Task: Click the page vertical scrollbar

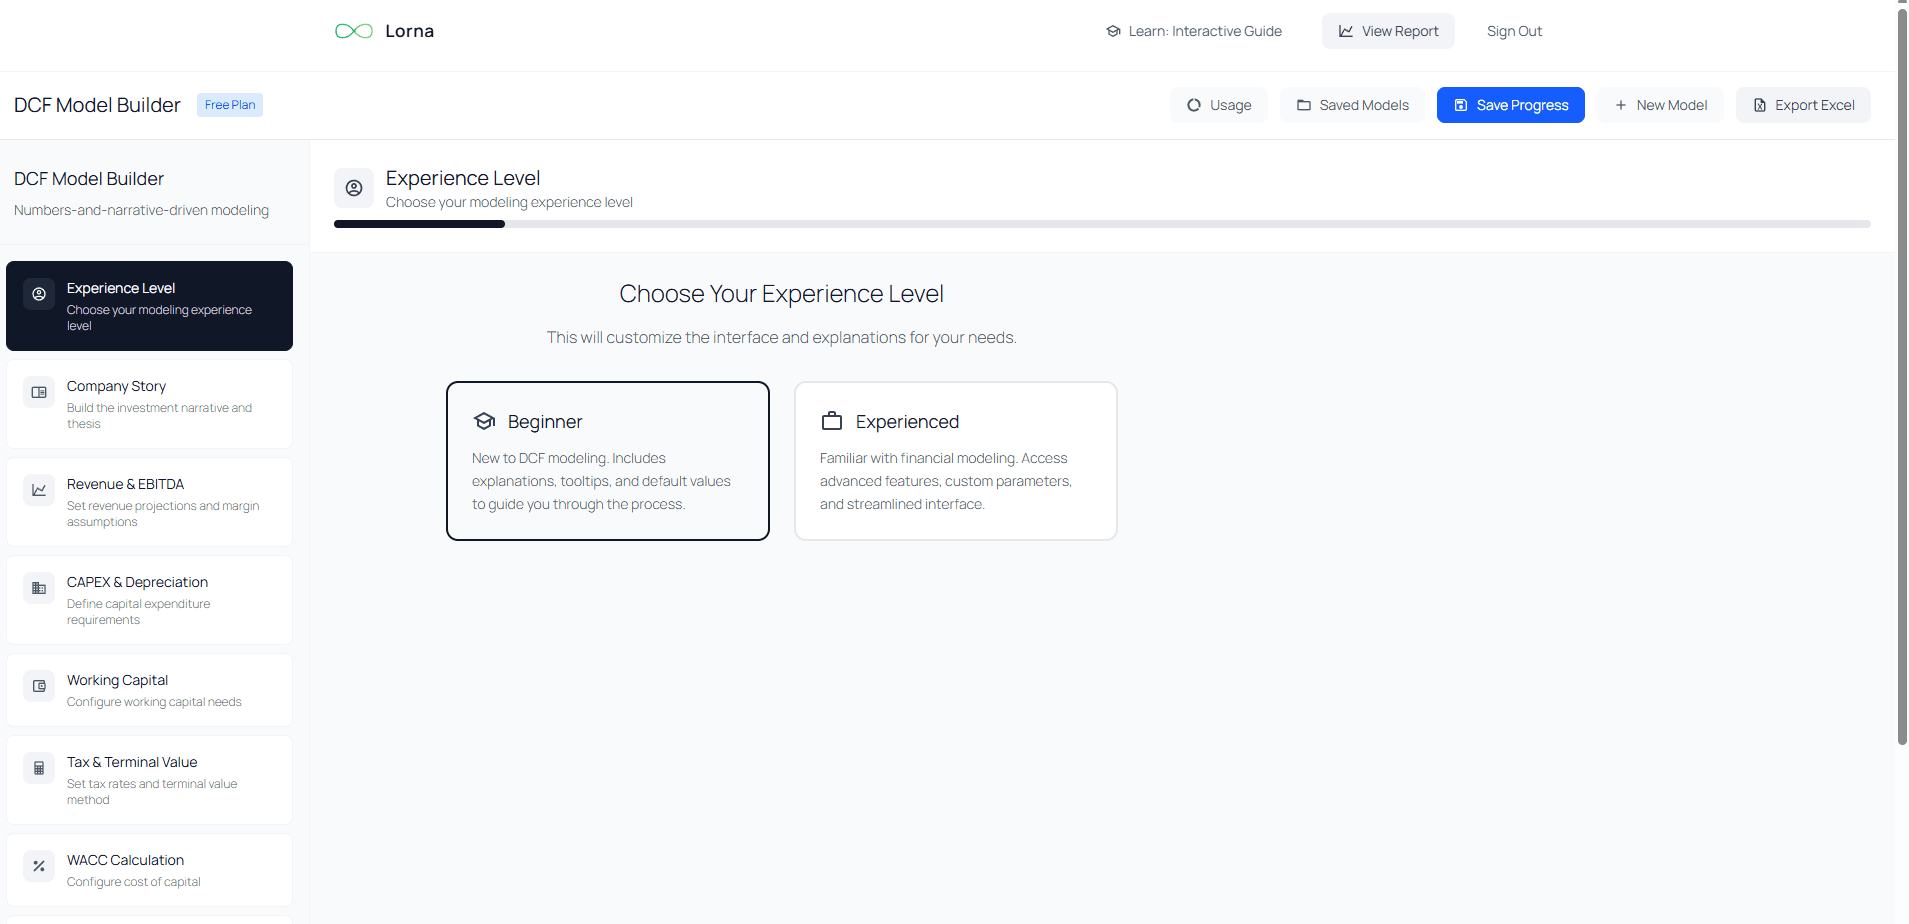Action: click(1902, 375)
